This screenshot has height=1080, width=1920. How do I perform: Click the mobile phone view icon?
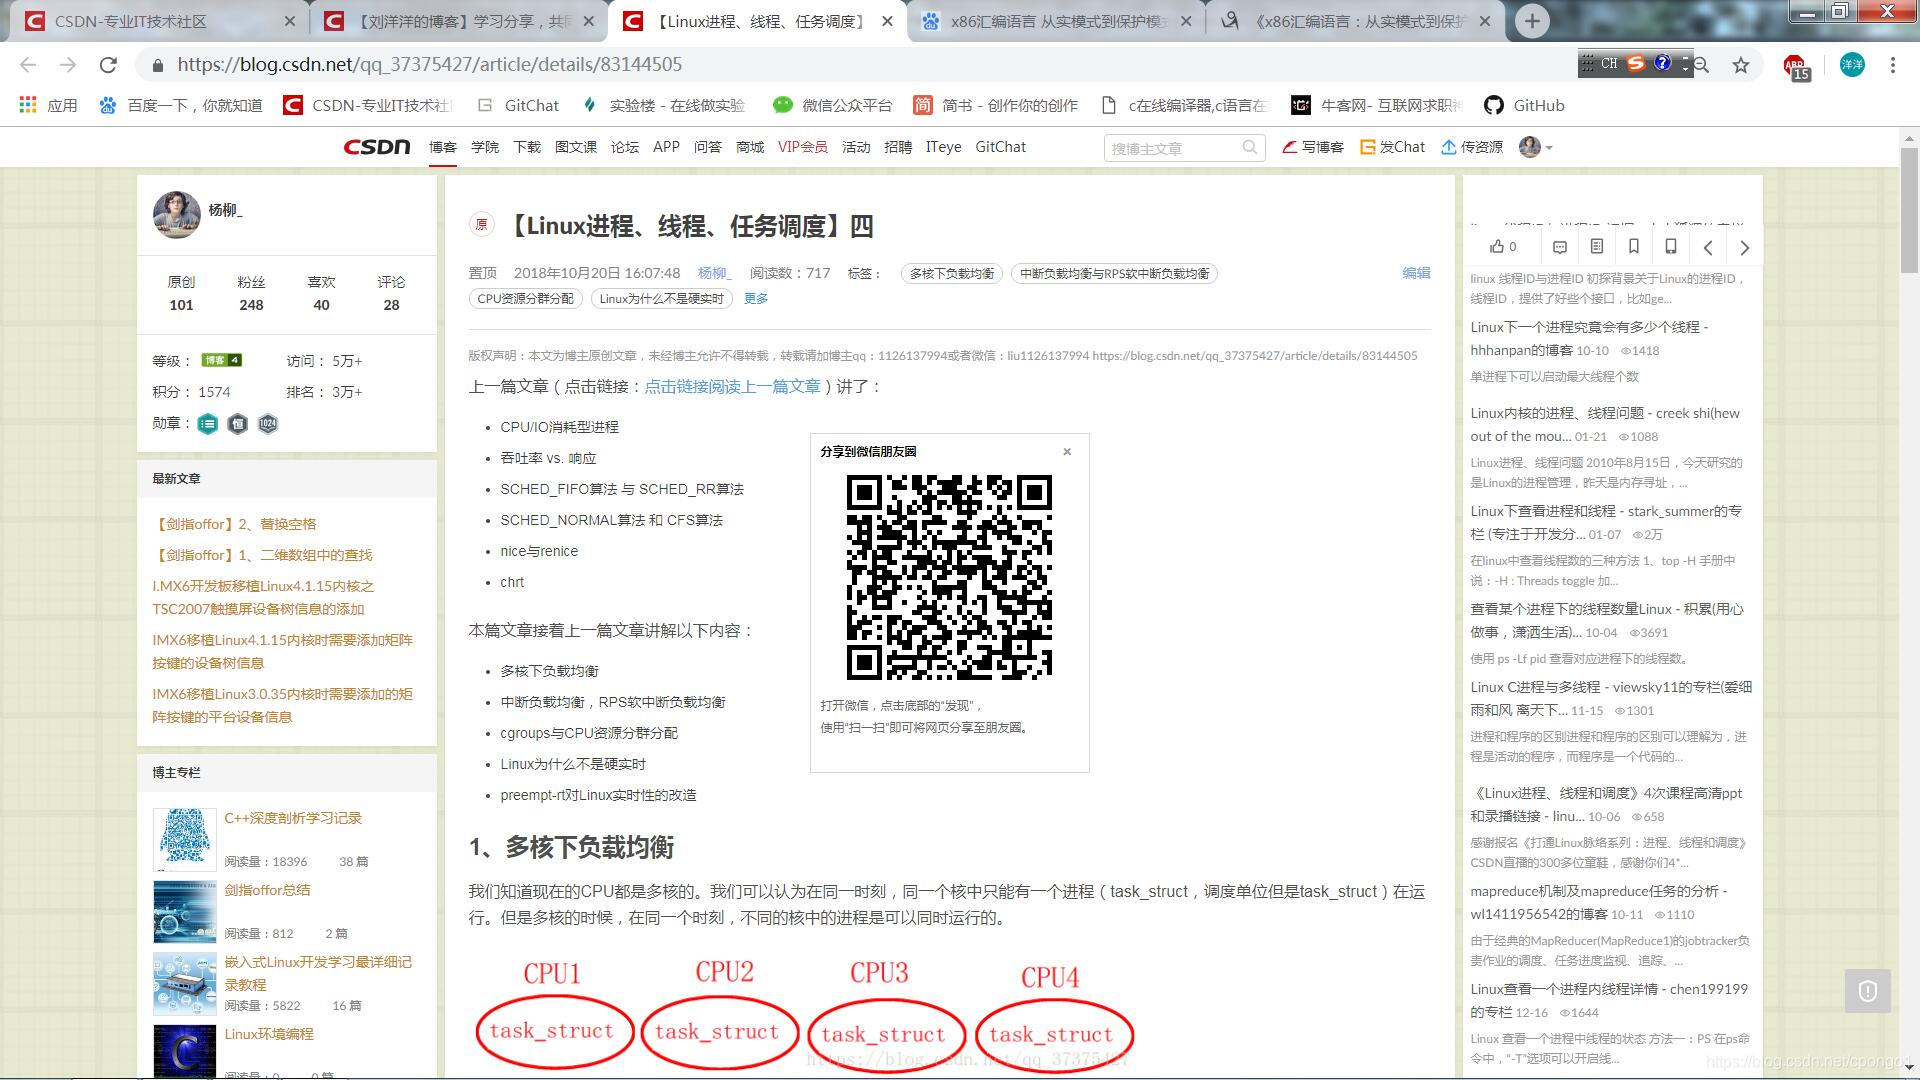point(1671,247)
